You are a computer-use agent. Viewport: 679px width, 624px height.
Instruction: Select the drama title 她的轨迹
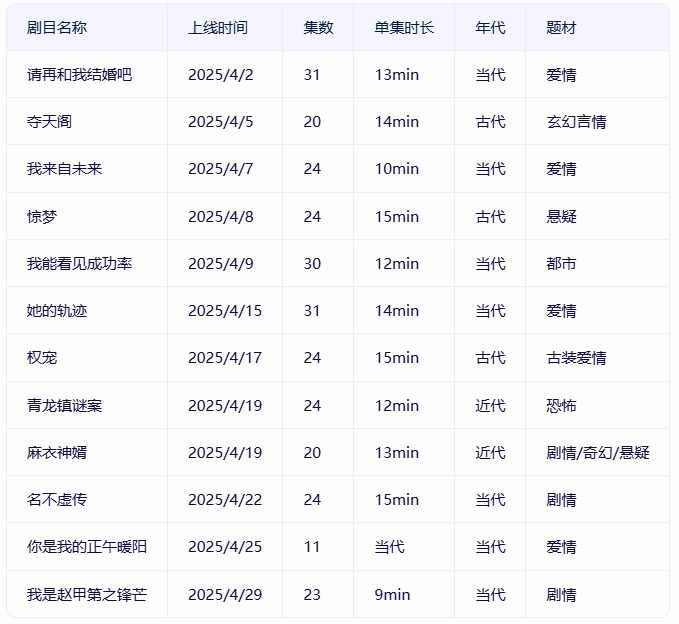[57, 310]
